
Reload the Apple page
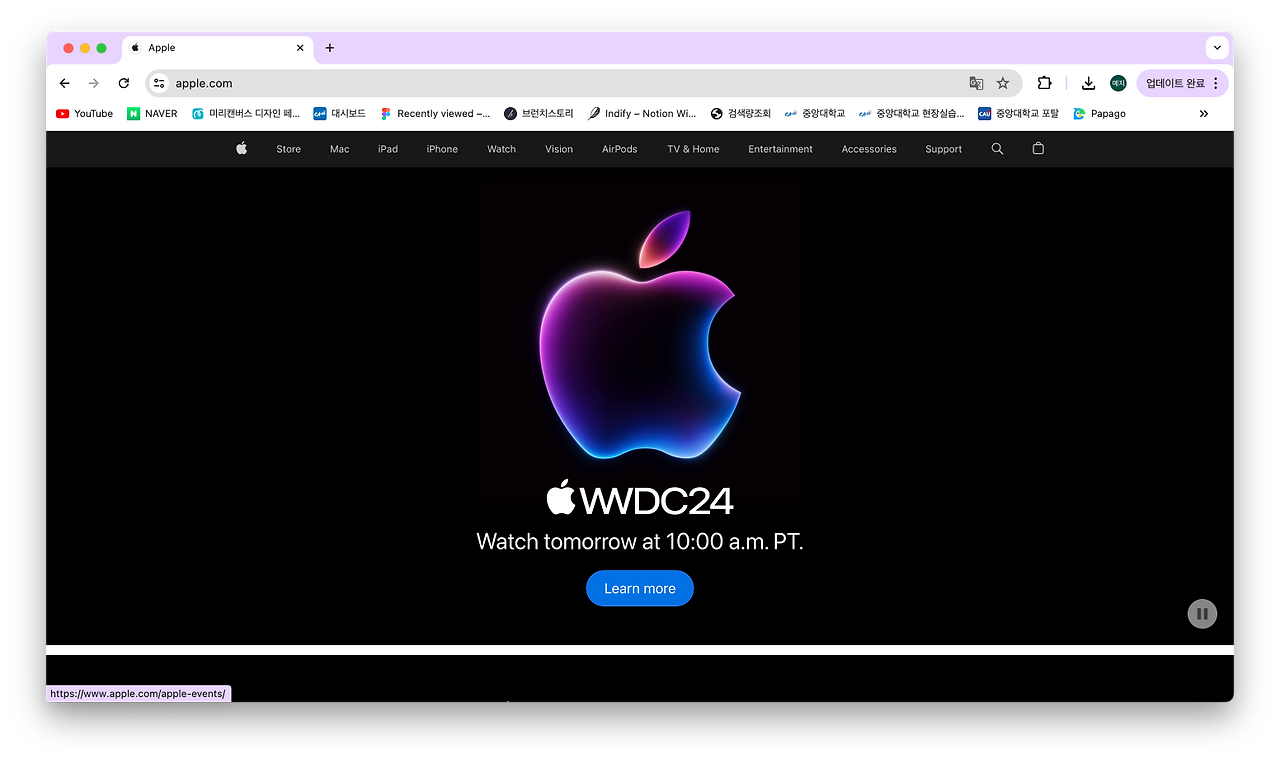pos(124,83)
